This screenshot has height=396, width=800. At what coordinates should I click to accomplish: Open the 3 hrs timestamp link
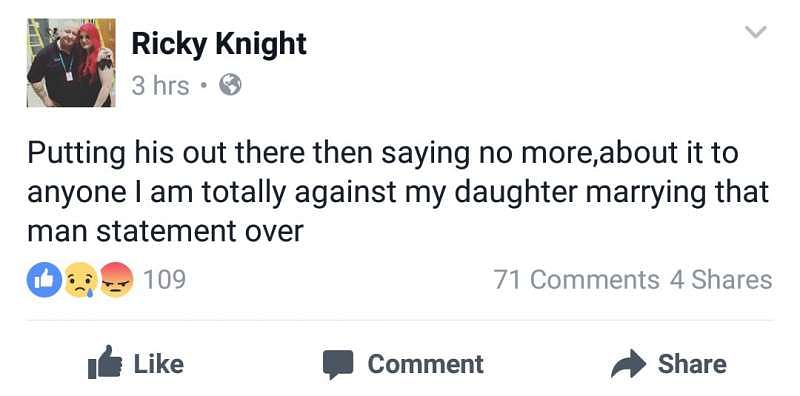point(160,85)
